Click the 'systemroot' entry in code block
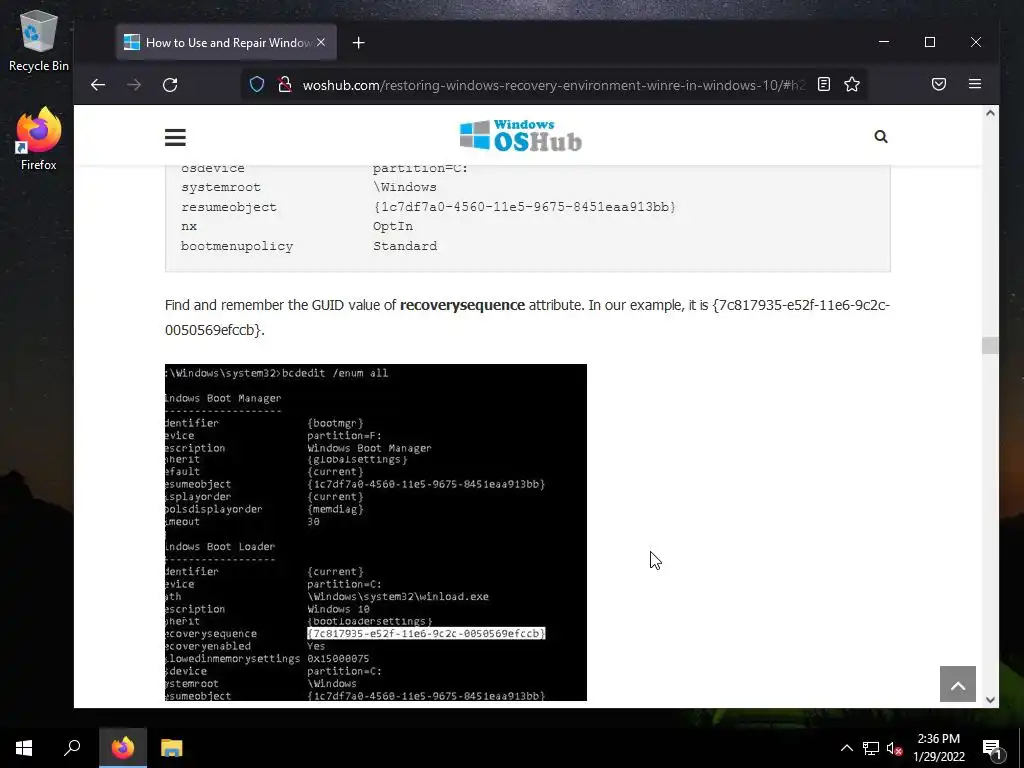The width and height of the screenshot is (1024, 768). tap(221, 187)
